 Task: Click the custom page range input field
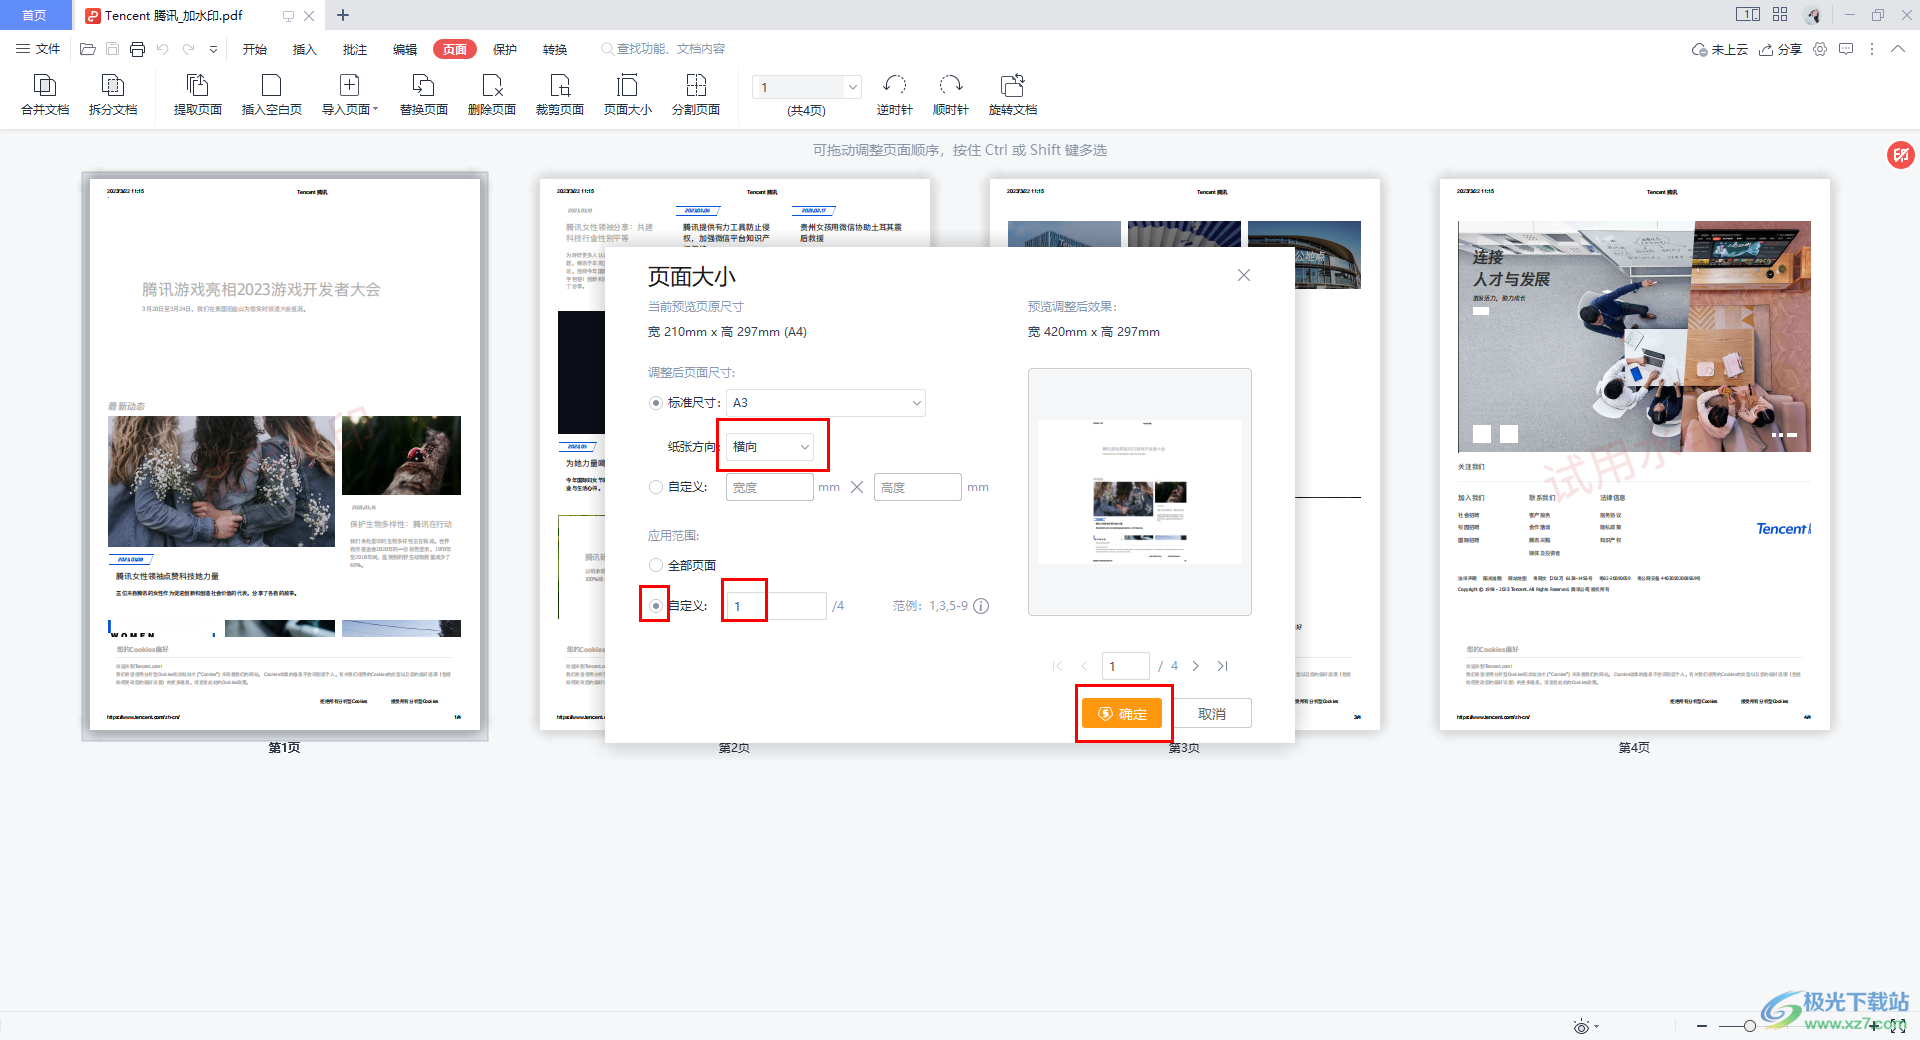point(776,606)
